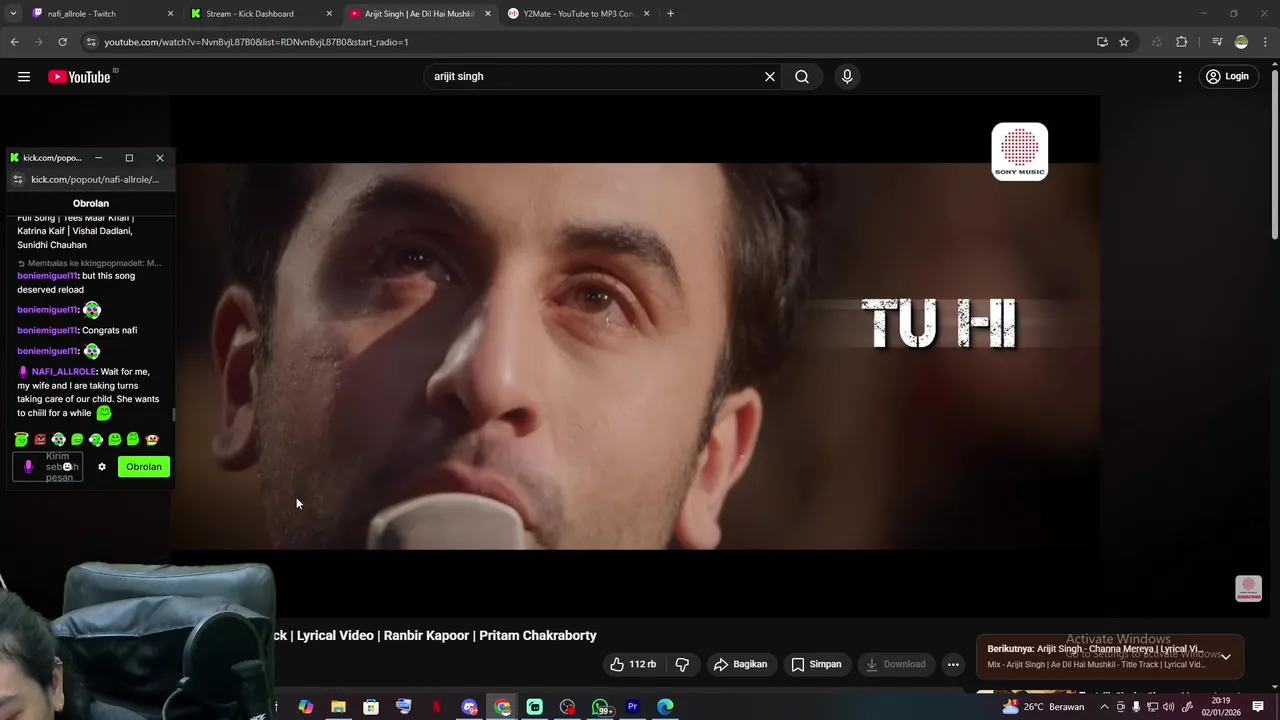The width and height of the screenshot is (1280, 720).
Task: Open Kick chat settings gear
Action: coord(102,467)
